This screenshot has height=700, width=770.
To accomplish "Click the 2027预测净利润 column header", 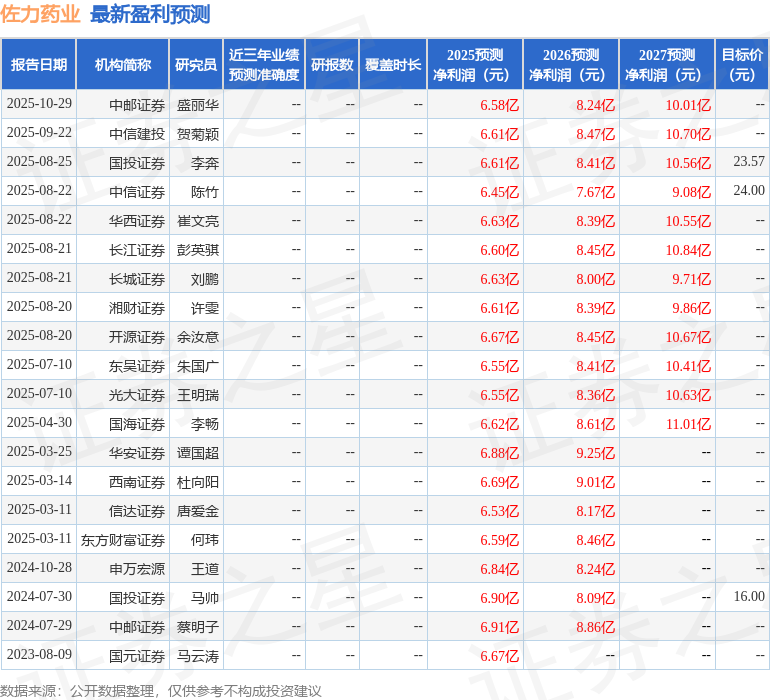I will coord(667,65).
